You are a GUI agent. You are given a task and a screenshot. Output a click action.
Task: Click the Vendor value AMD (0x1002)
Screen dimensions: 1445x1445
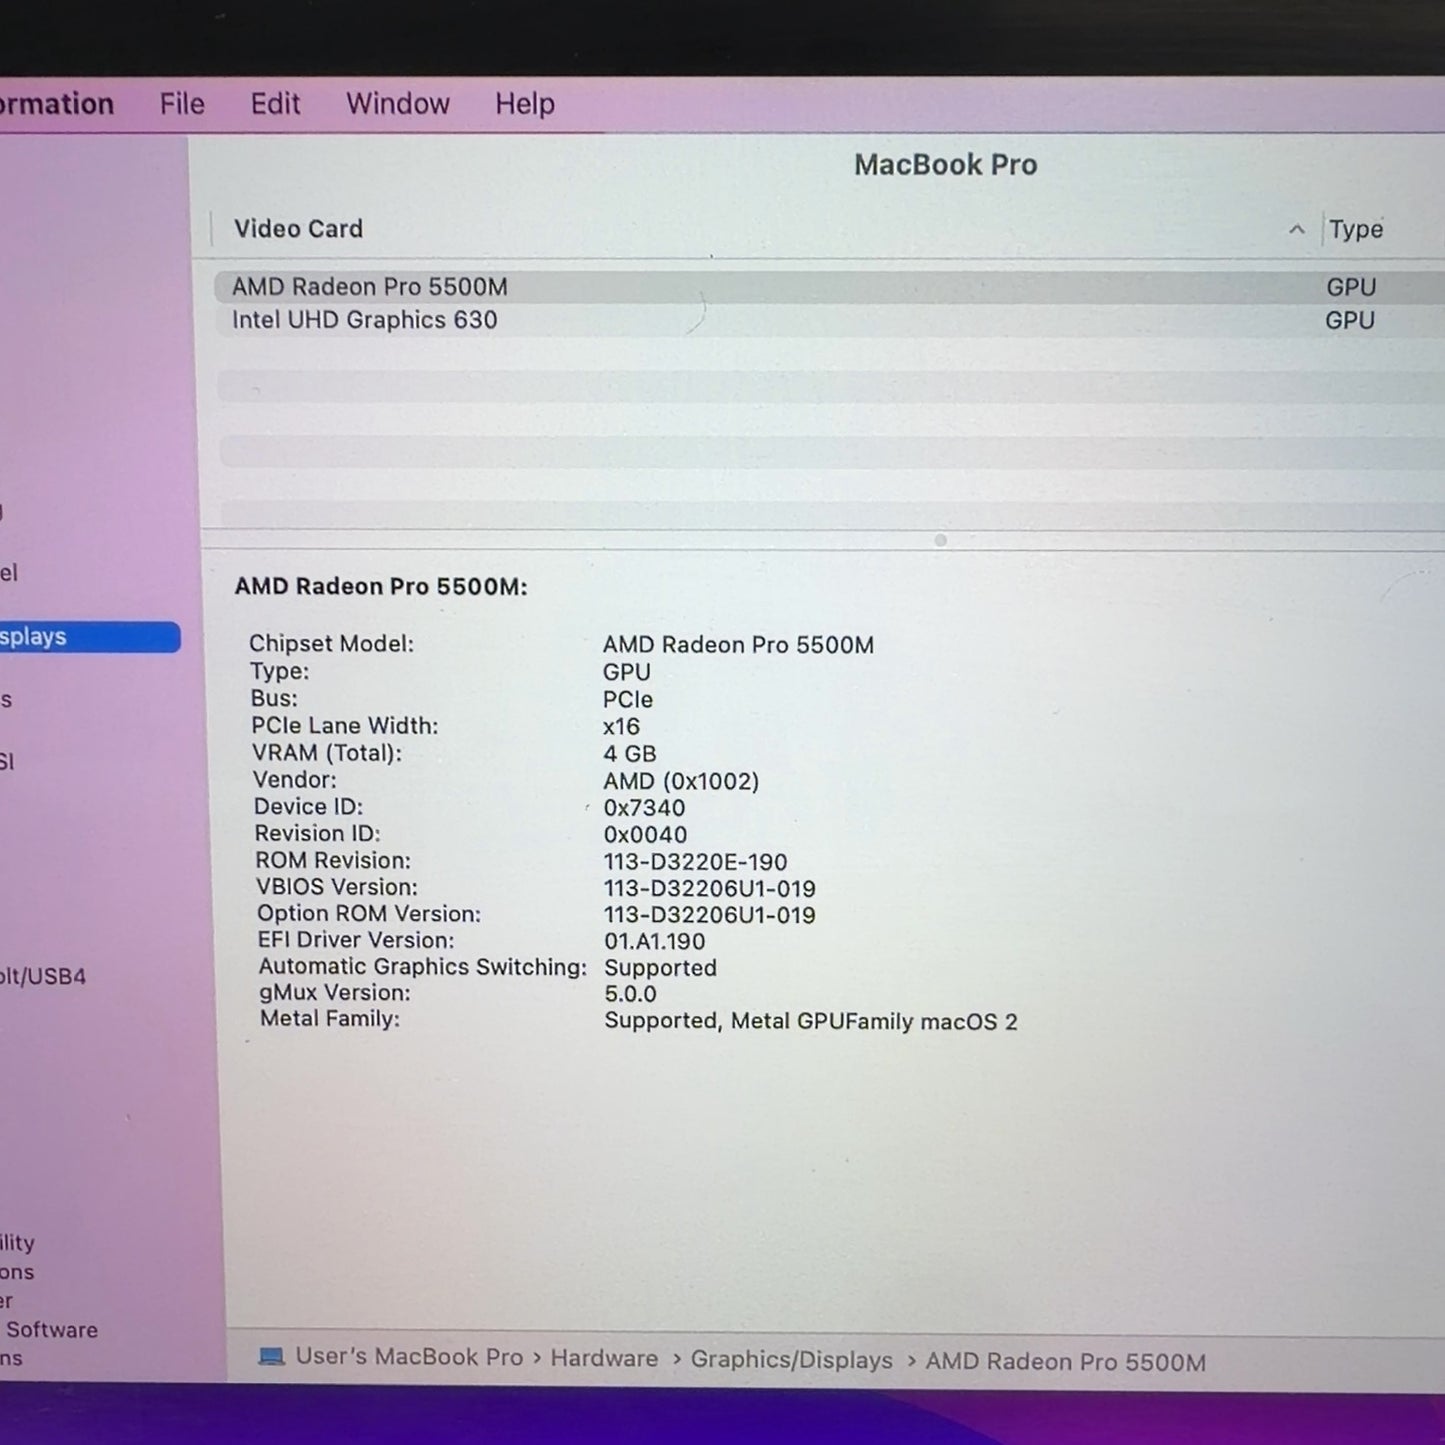click(681, 781)
